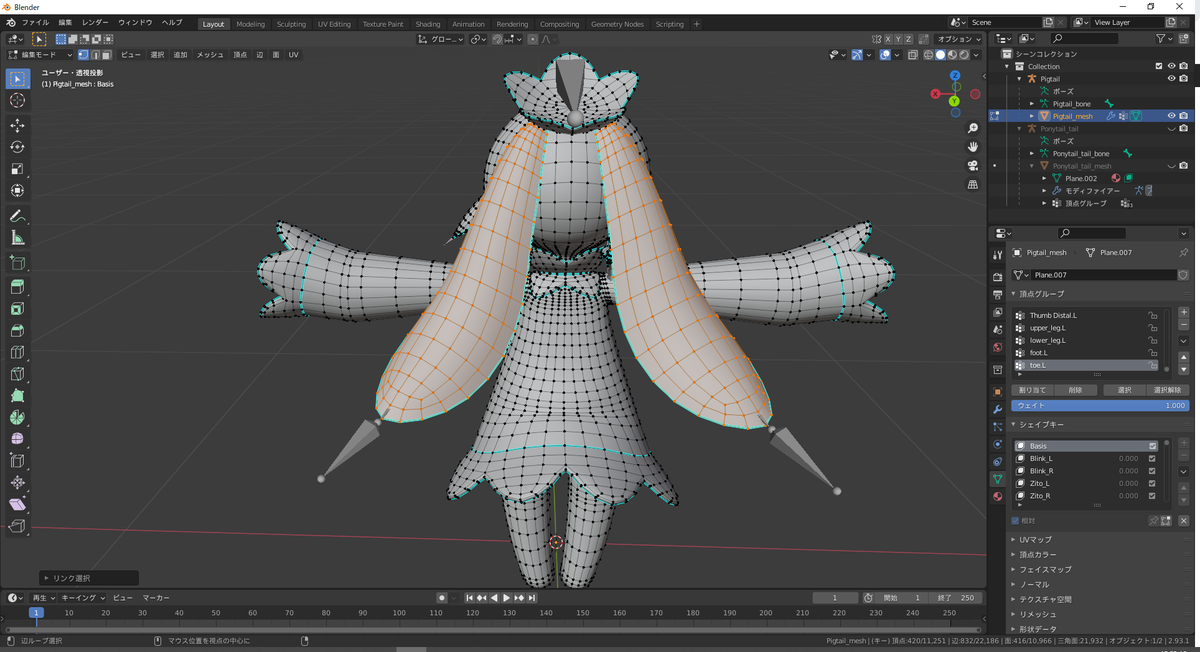
Task: Uncheck the Collection exclude checkbox
Action: pyautogui.click(x=1157, y=66)
